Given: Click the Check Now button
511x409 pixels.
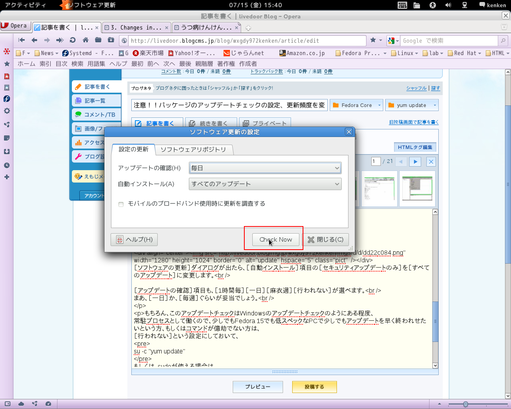Looking at the screenshot, I should coord(275,239).
